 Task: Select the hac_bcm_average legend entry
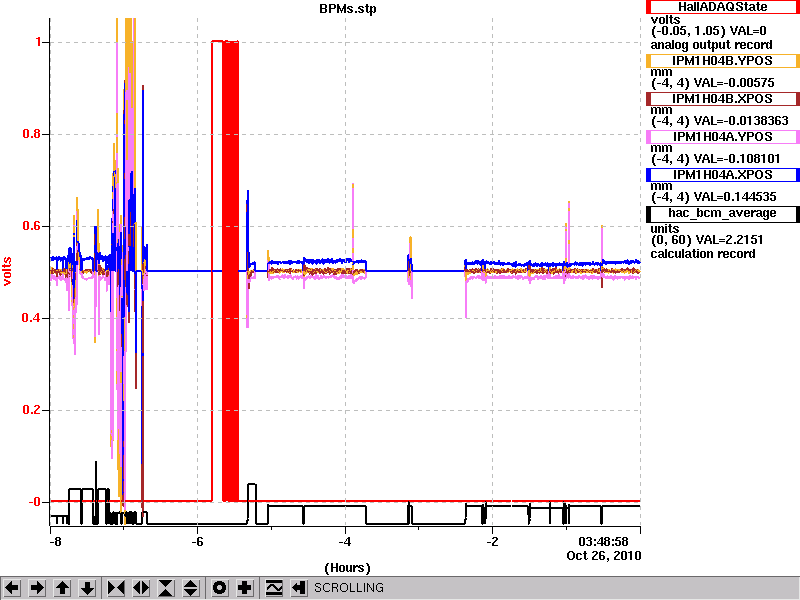pos(722,213)
